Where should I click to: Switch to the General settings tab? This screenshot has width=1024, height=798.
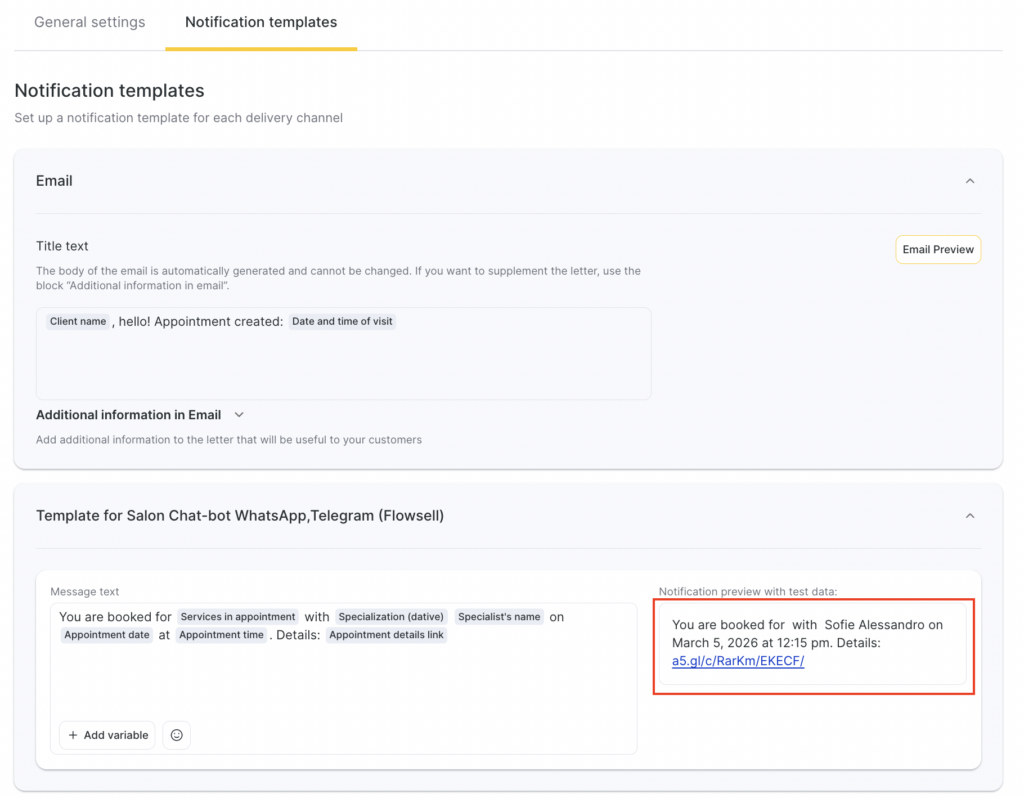coord(90,22)
